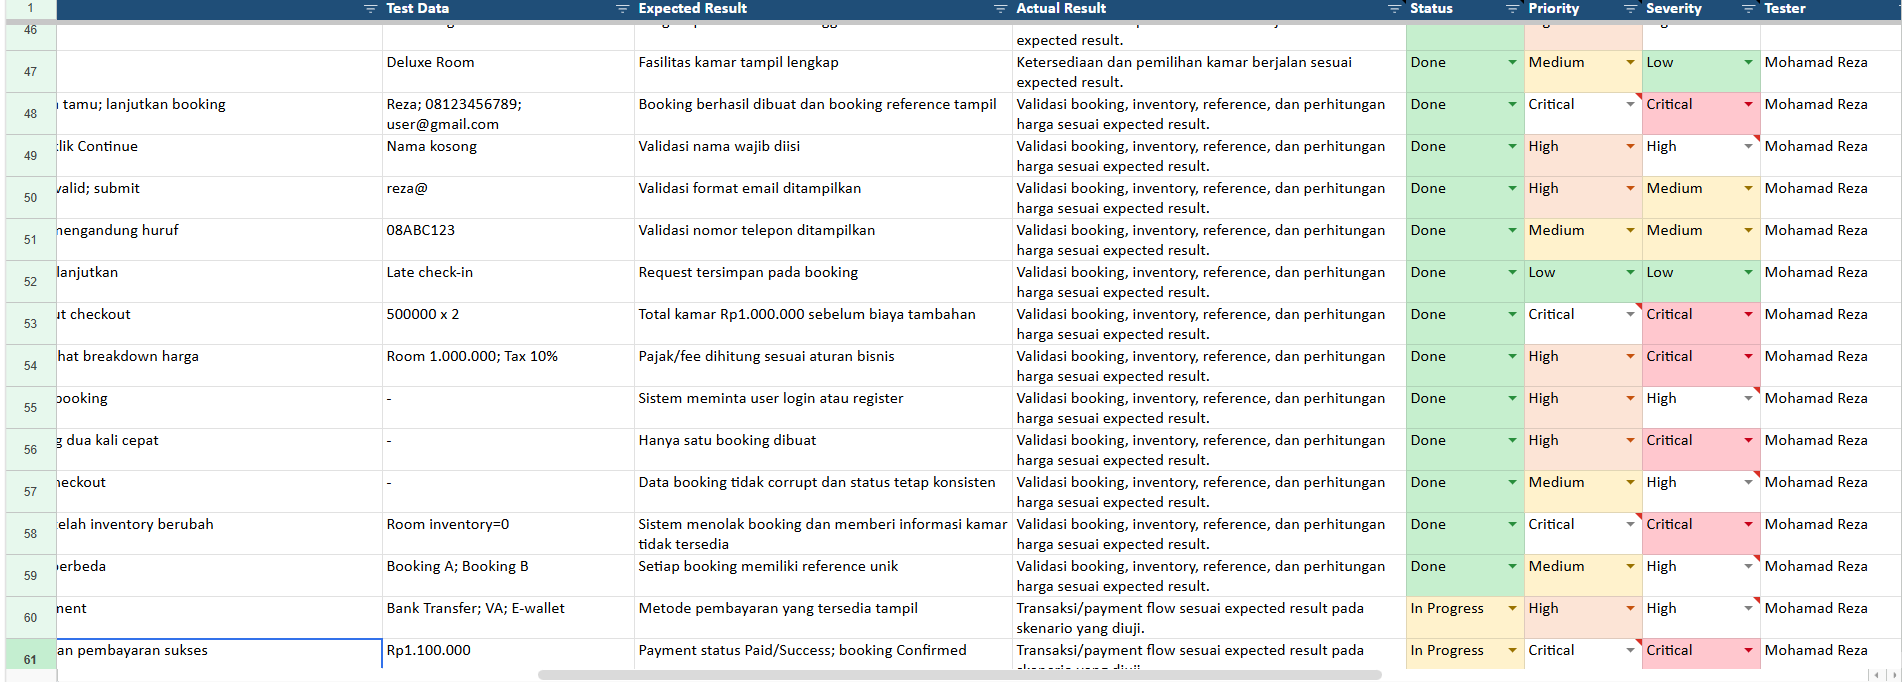Viewport: 1902px width, 682px height.
Task: Open Status dropdown in row 47
Action: pos(1512,62)
